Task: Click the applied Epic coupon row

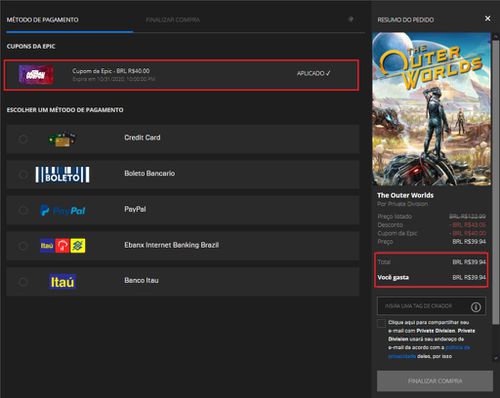Action: click(x=182, y=75)
